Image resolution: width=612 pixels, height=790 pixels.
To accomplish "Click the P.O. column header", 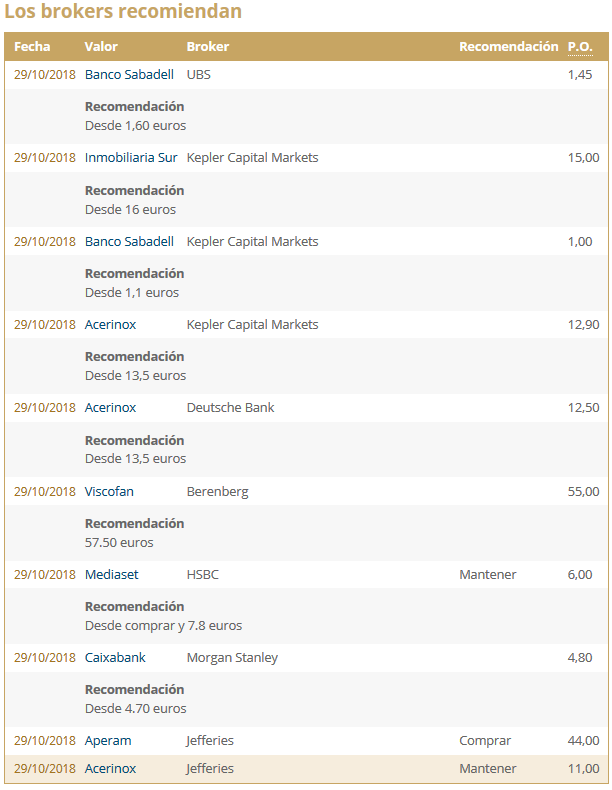I will [x=580, y=47].
